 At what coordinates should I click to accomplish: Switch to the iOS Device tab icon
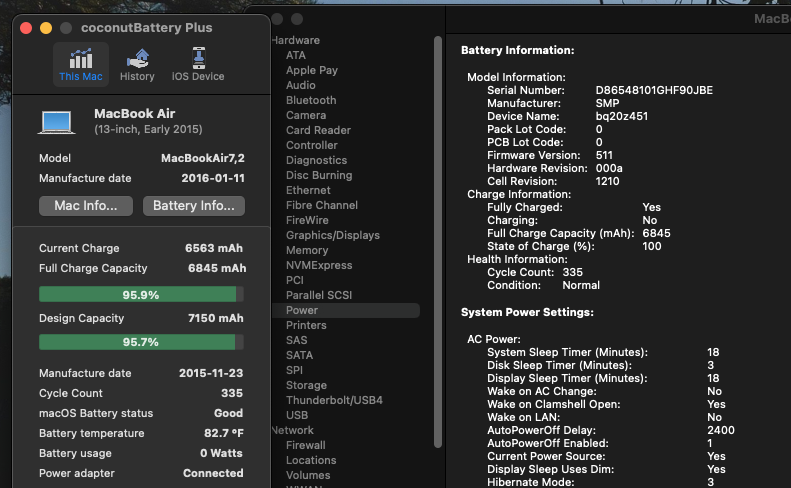click(x=199, y=58)
